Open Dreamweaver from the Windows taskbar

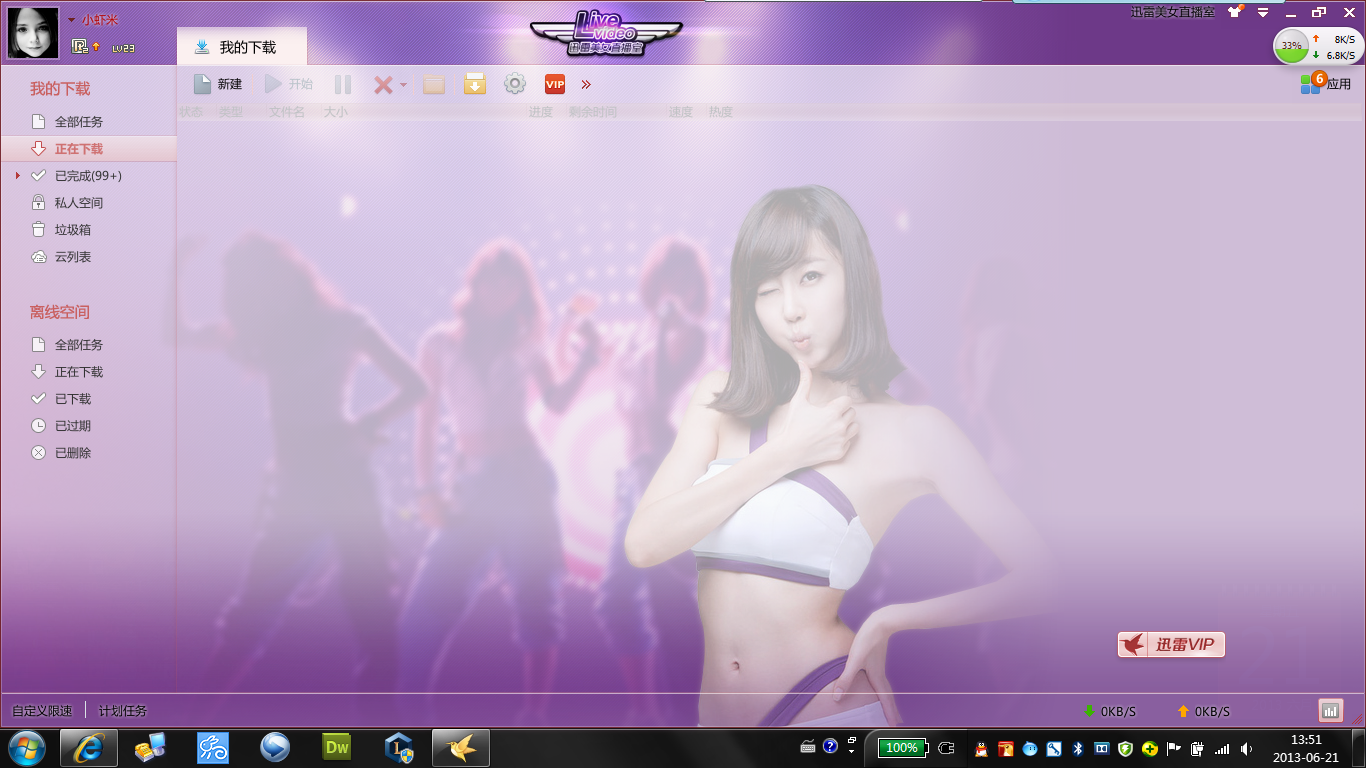[x=337, y=747]
